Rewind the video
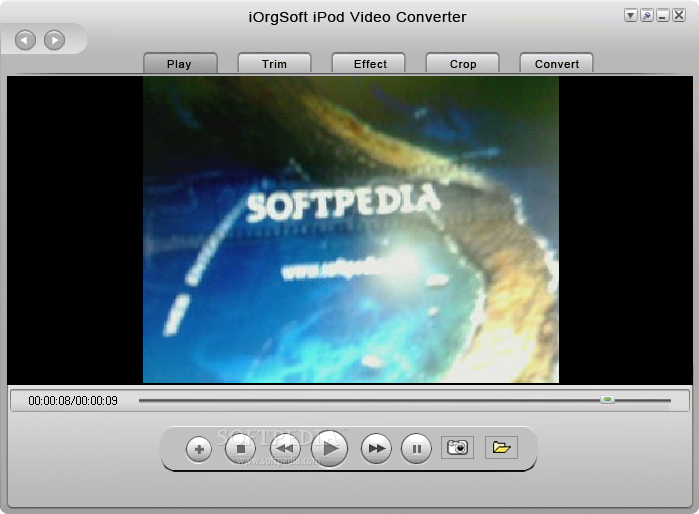 point(285,448)
